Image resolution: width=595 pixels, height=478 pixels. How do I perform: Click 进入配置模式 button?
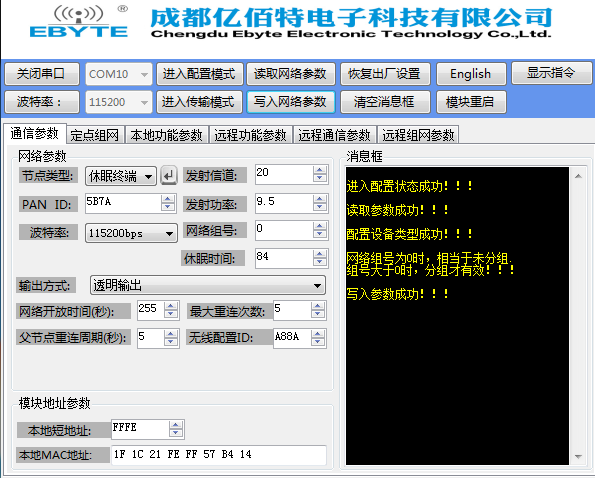(200, 74)
